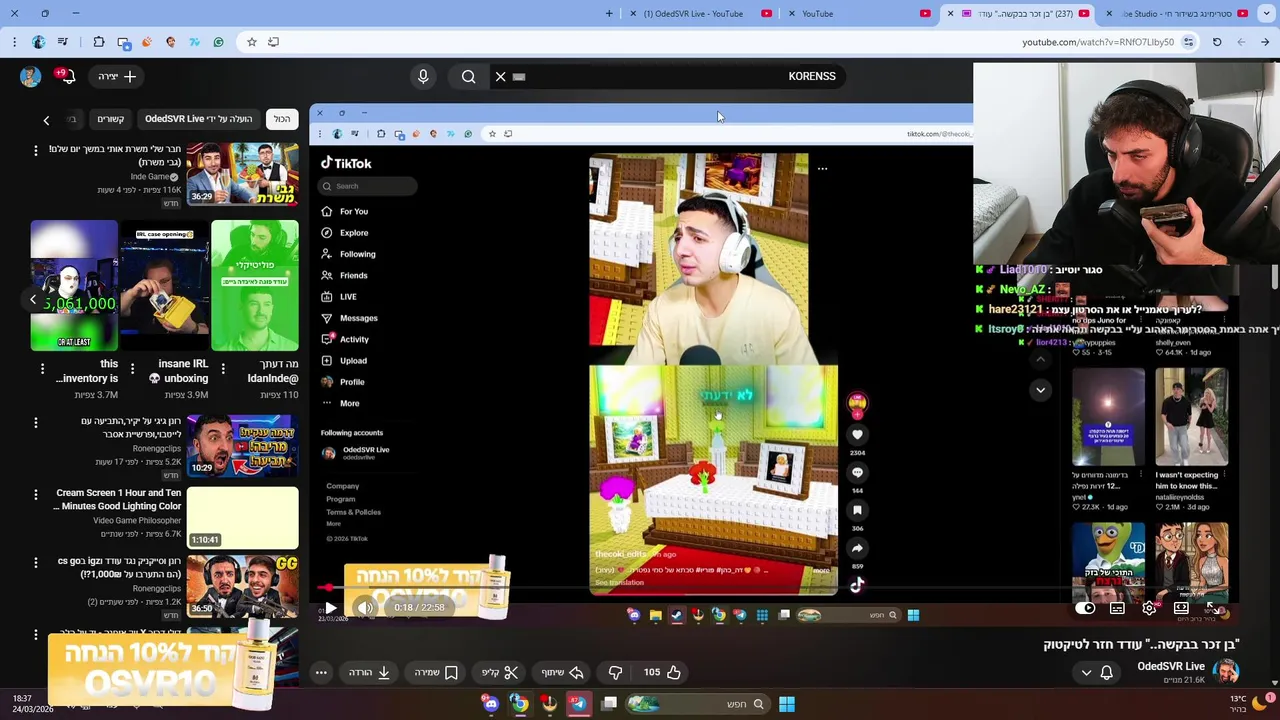This screenshot has height=720, width=1280.
Task: Click the magnifier search icon in YouTube
Action: 468,76
